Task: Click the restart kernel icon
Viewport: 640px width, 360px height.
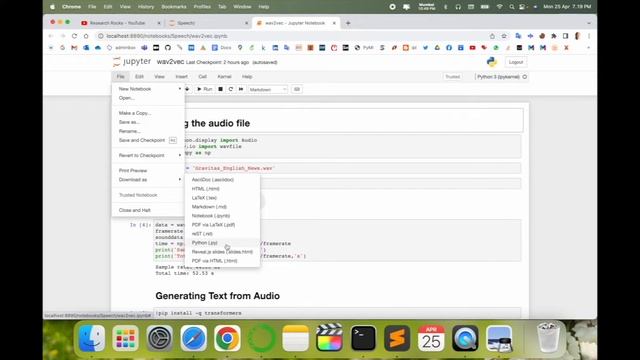Action: (231, 89)
